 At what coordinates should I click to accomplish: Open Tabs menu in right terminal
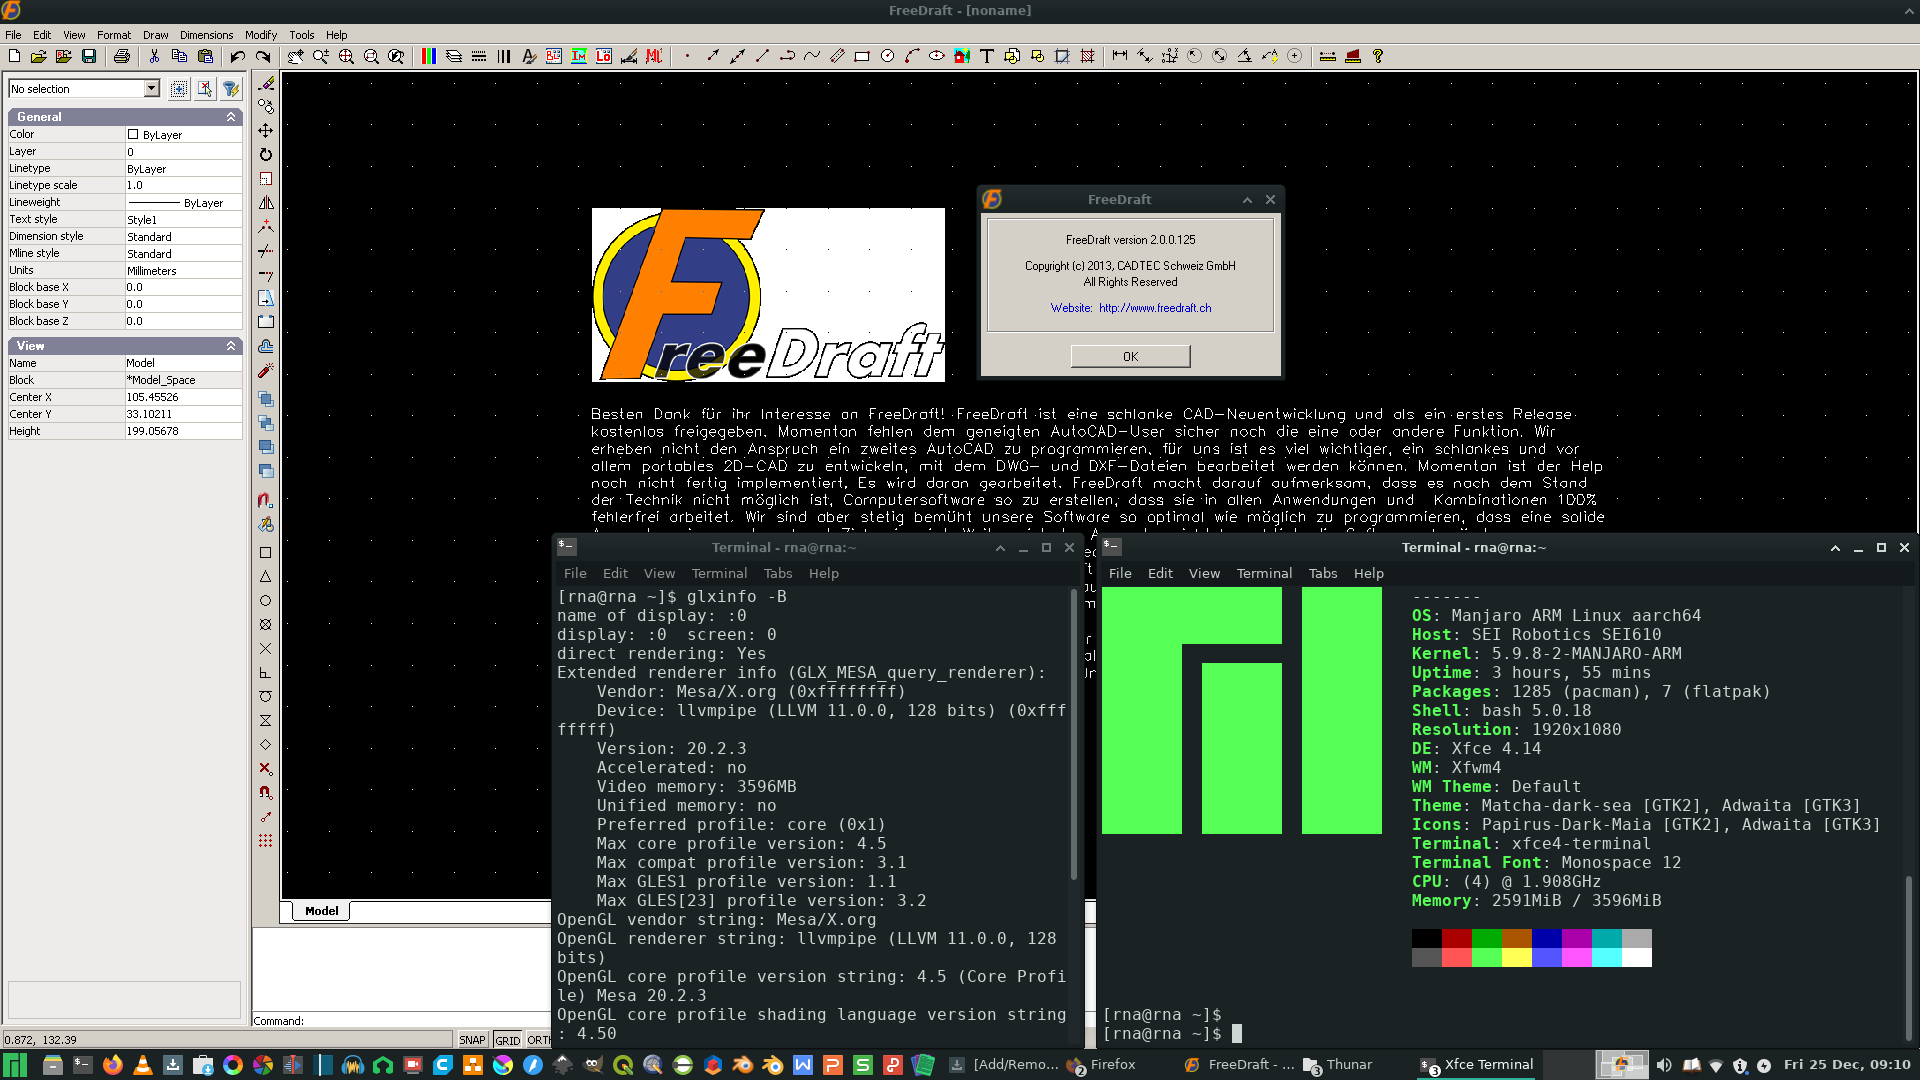(1322, 573)
